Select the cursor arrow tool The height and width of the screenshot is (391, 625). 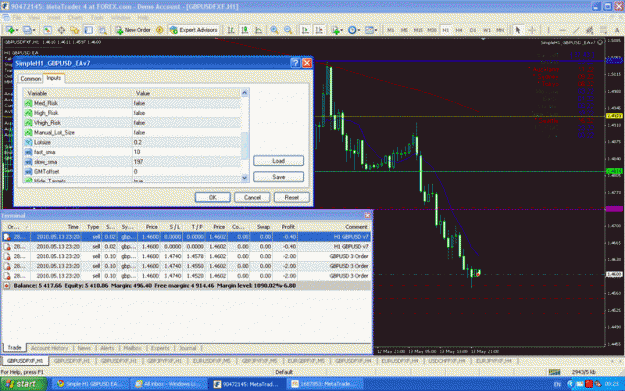pos(518,30)
